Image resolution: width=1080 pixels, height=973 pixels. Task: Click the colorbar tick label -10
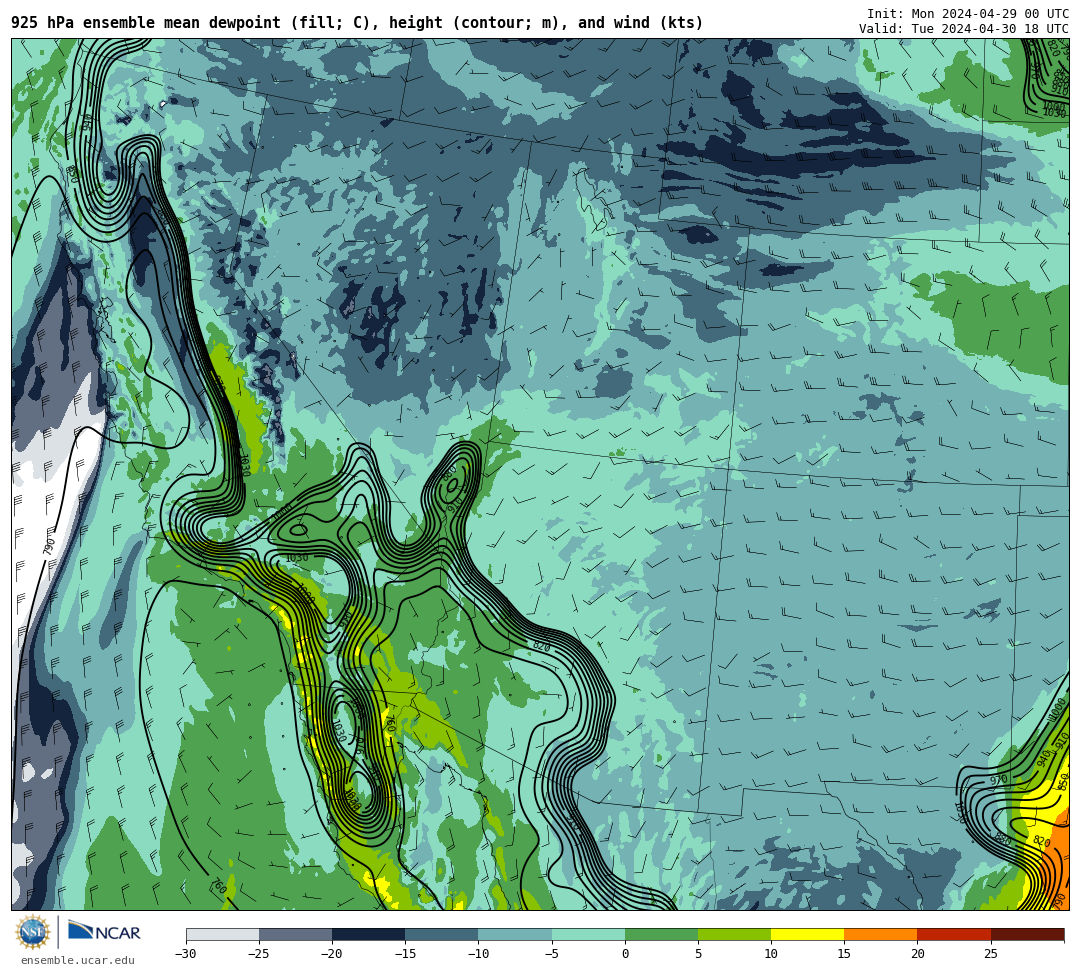[478, 954]
